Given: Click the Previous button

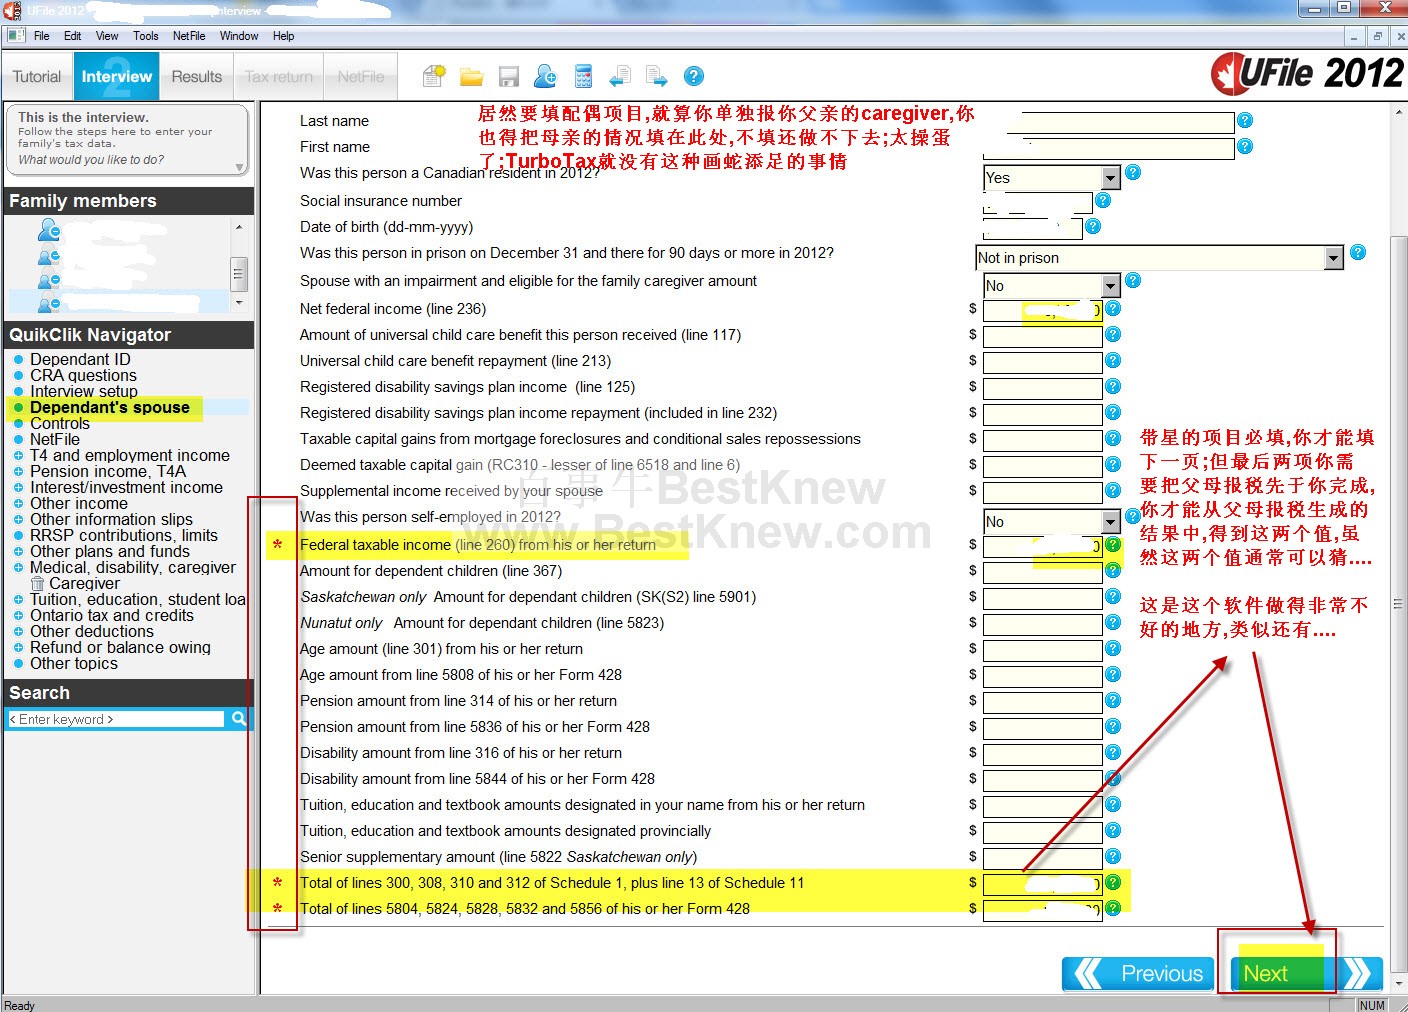Looking at the screenshot, I should pyautogui.click(x=1138, y=973).
